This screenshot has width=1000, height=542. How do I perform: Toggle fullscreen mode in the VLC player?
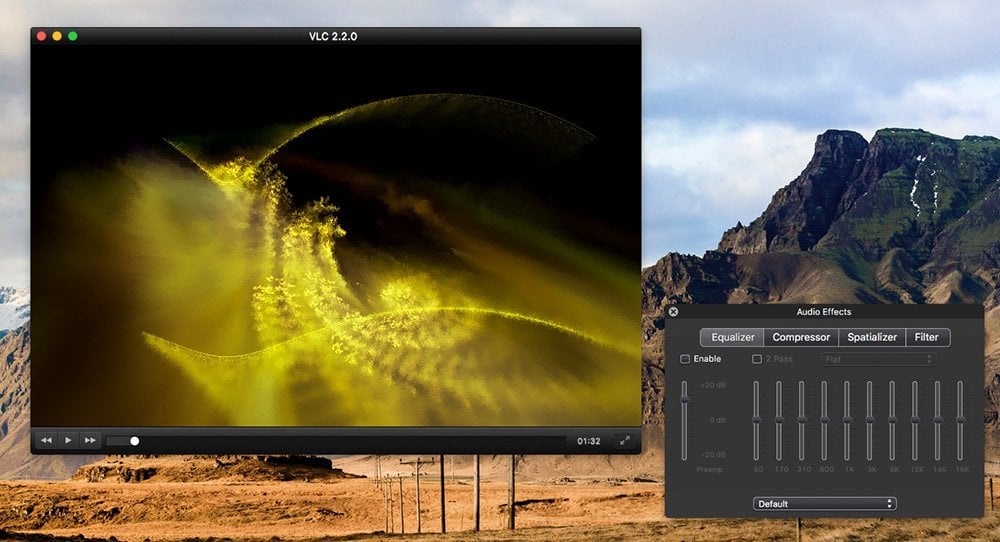coord(625,441)
